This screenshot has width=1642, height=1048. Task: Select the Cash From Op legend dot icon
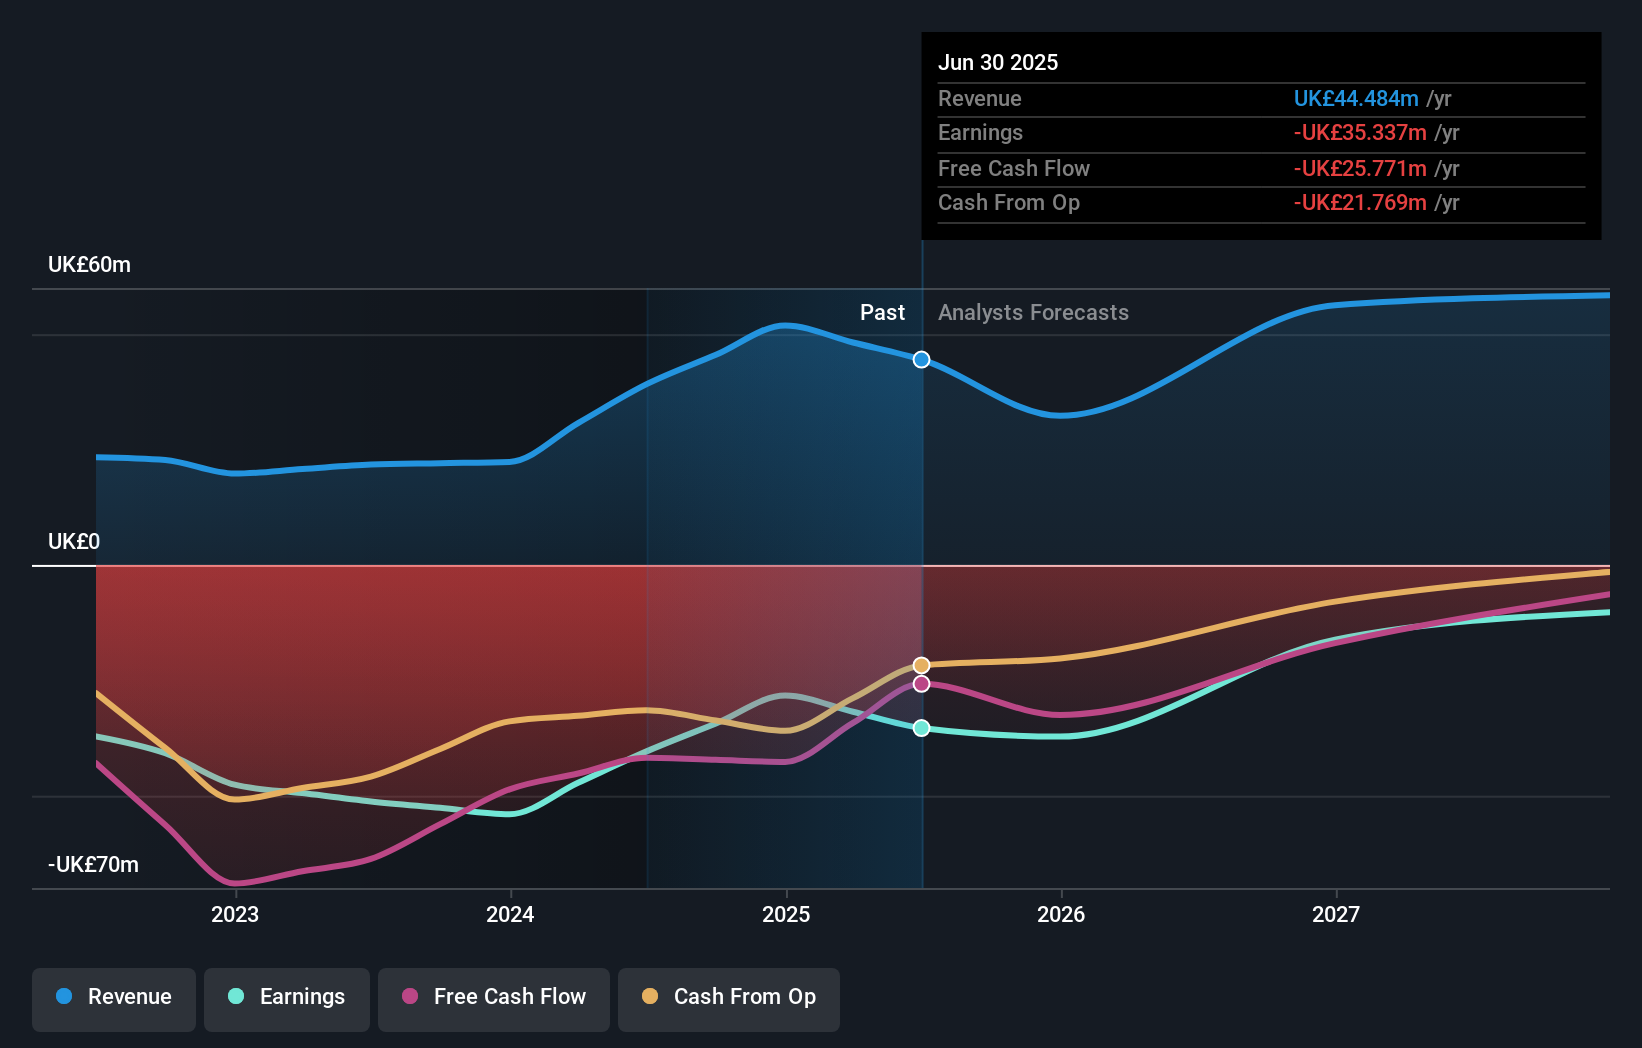[x=650, y=997]
